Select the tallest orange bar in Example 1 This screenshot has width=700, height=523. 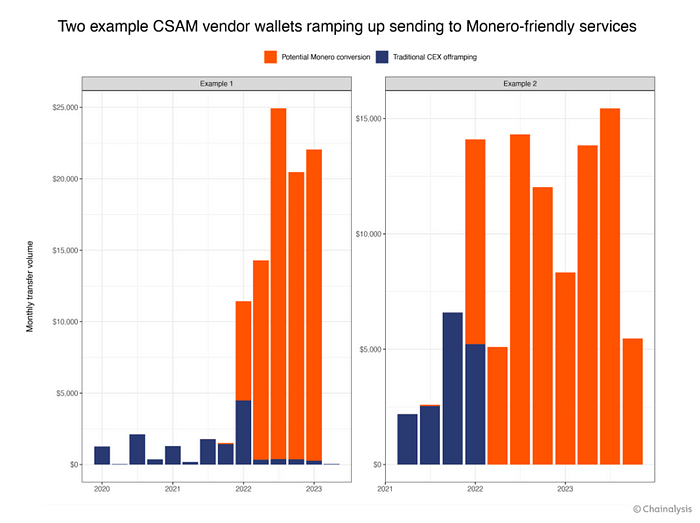click(279, 284)
